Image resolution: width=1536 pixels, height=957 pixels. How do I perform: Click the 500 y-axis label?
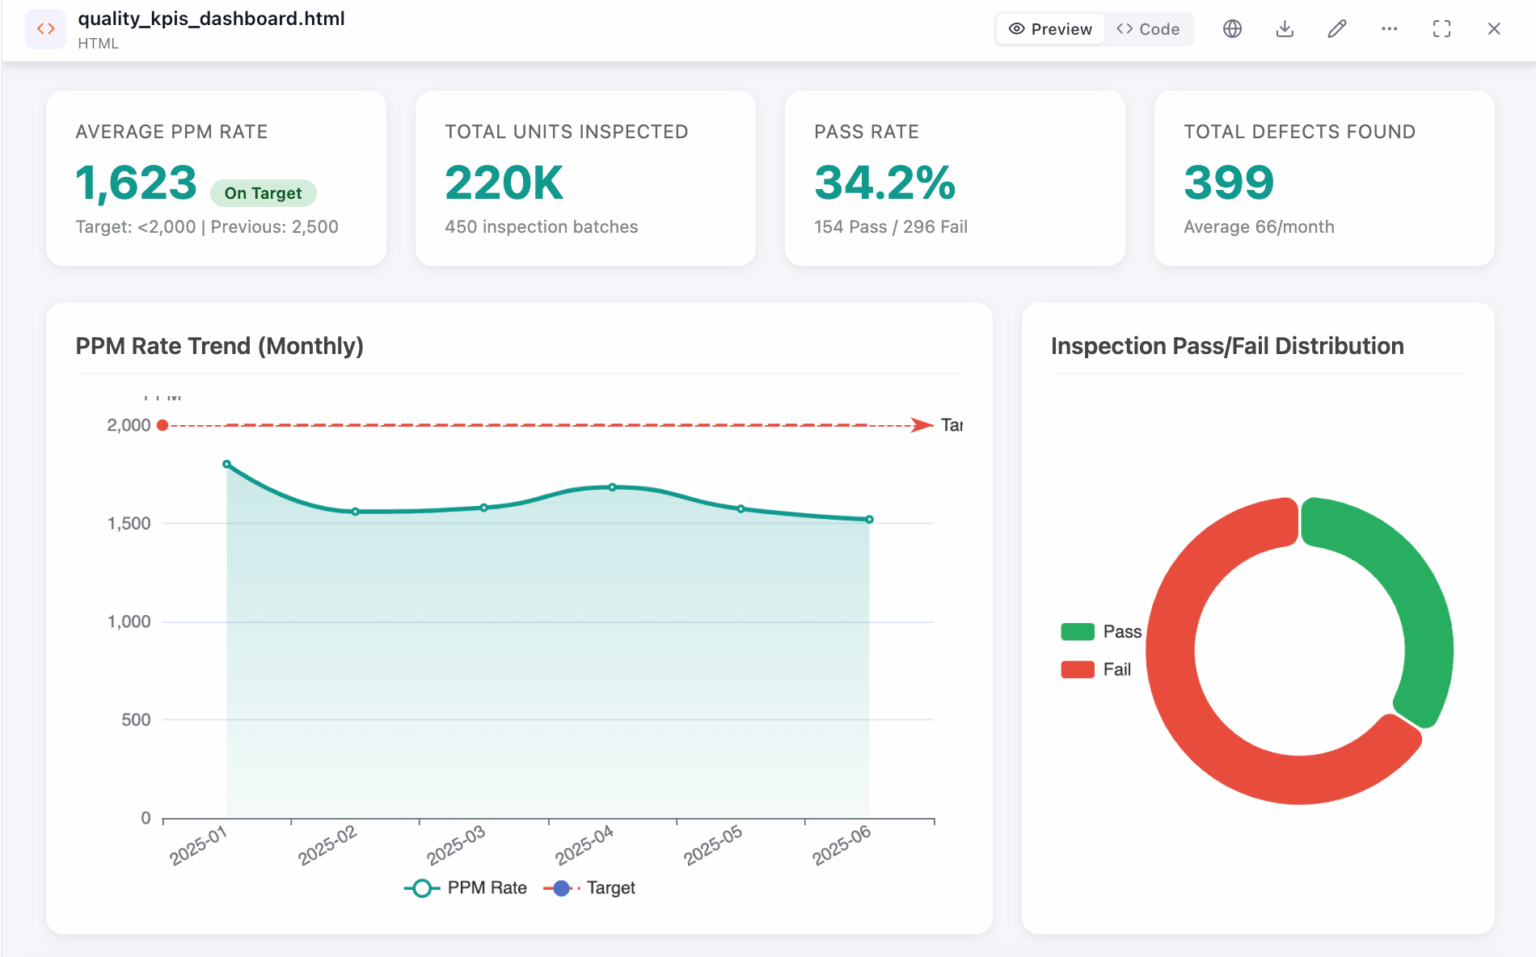click(136, 720)
